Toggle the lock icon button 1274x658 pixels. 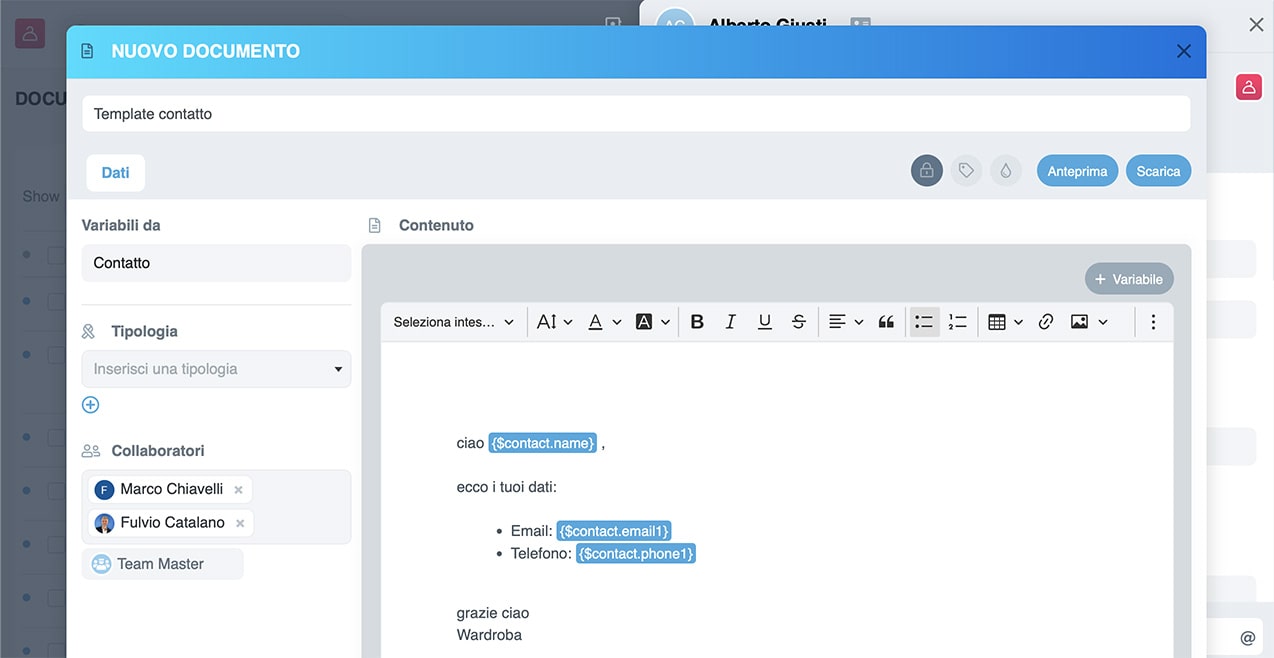coord(927,171)
